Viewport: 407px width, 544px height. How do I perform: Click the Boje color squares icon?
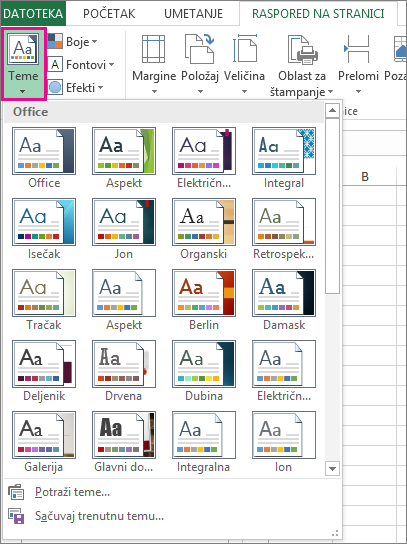(55, 41)
